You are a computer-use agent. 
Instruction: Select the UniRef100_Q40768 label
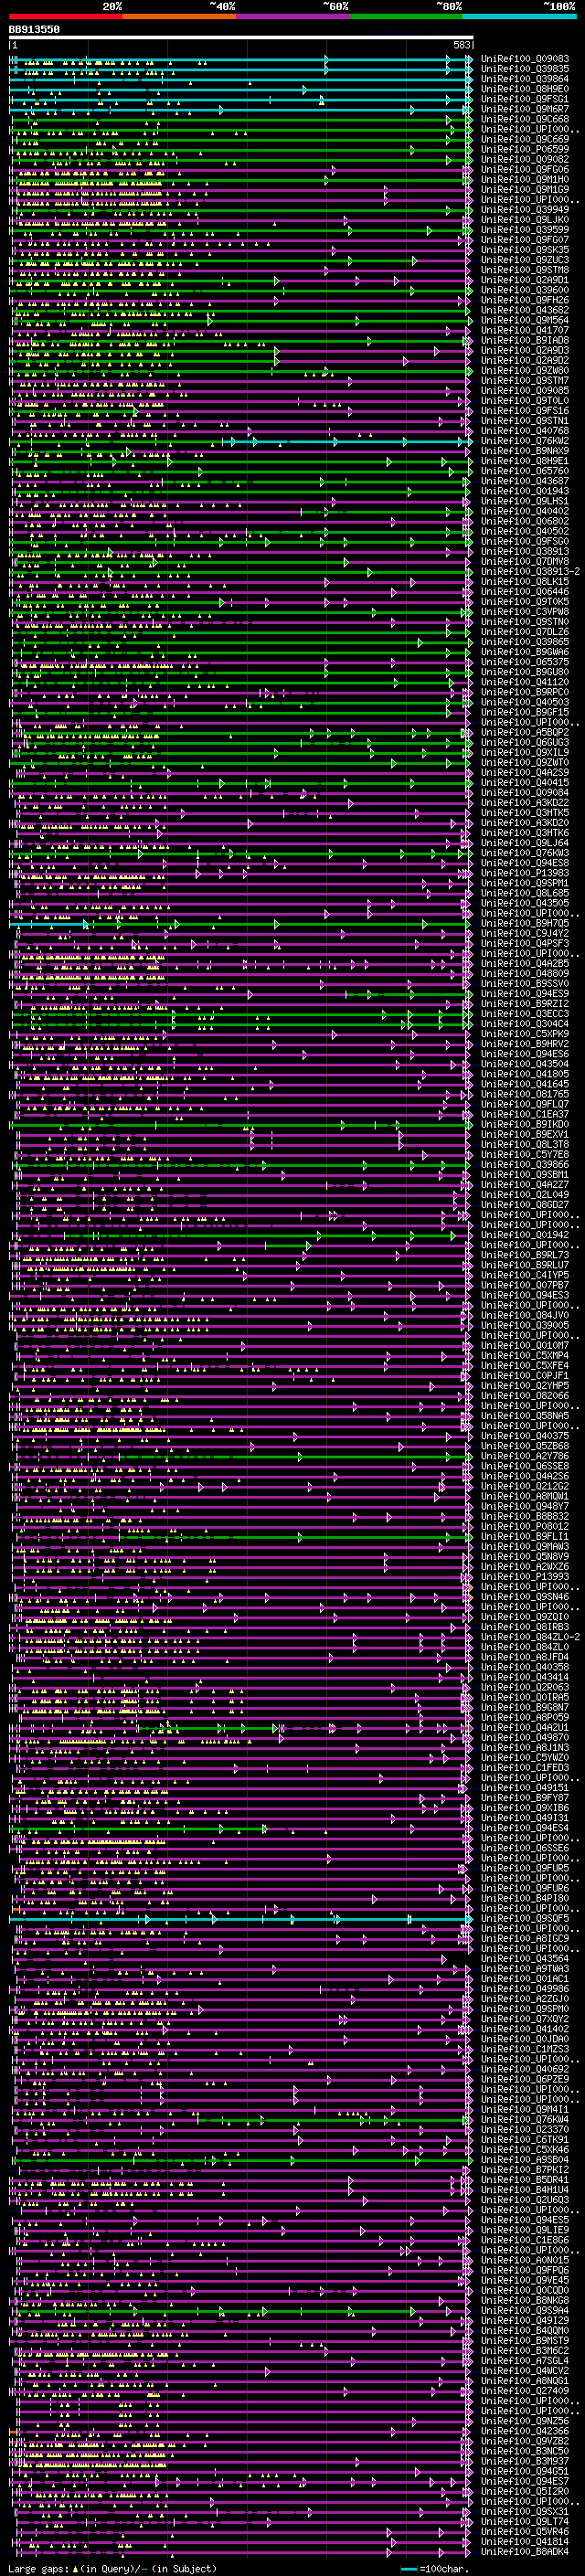(x=525, y=431)
